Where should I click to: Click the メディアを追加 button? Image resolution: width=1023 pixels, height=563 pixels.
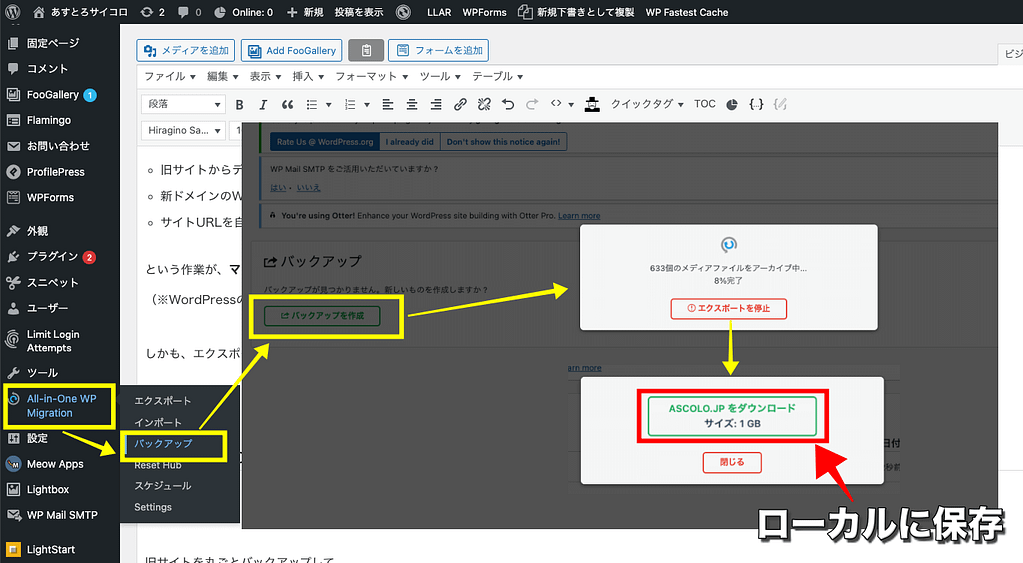[x=186, y=50]
